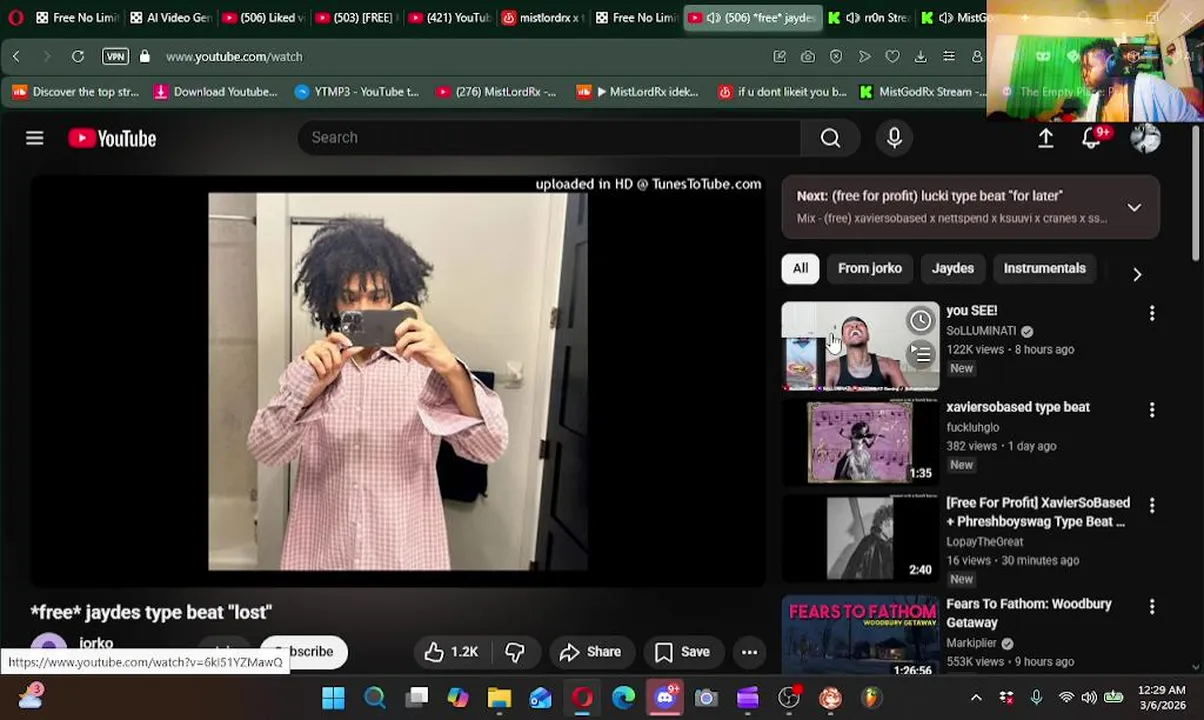Image resolution: width=1204 pixels, height=720 pixels.
Task: Open the YouTube notifications bell
Action: click(x=1092, y=138)
